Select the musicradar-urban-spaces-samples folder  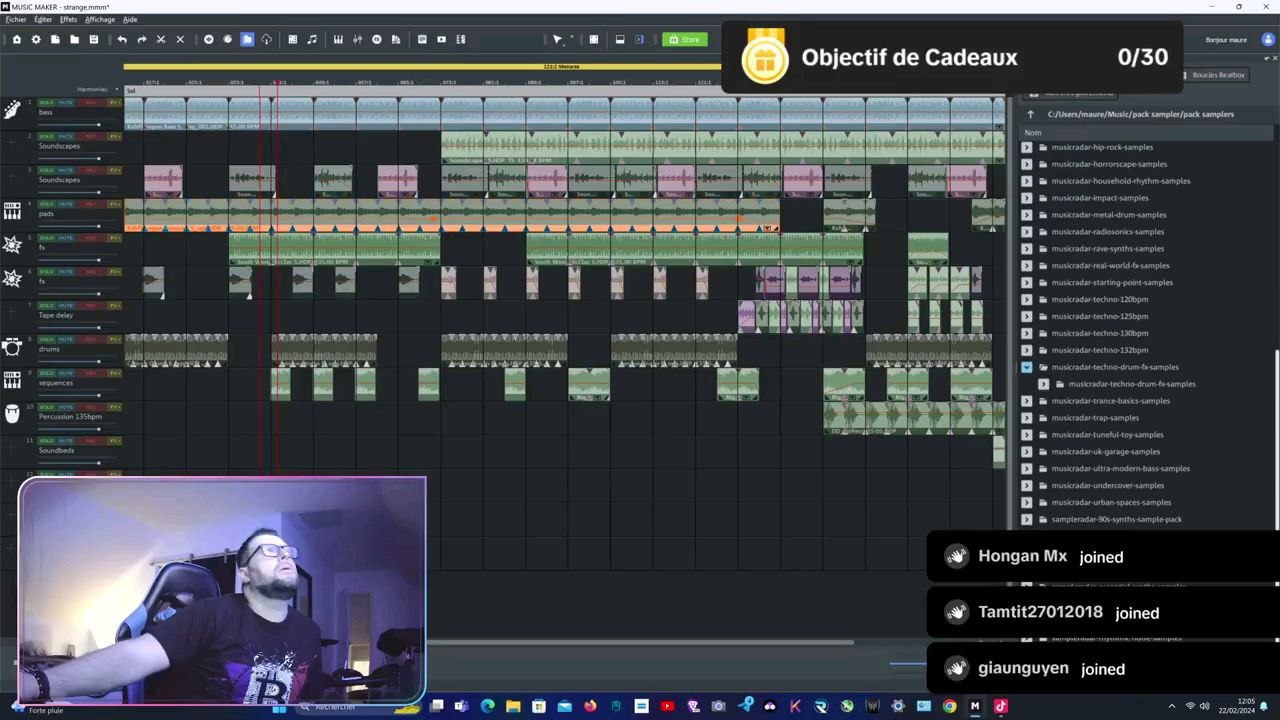[x=1111, y=503]
